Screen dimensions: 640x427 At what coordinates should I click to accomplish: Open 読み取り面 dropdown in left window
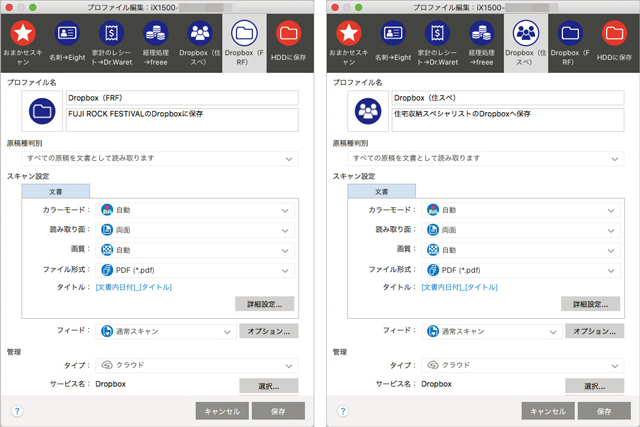pos(195,230)
